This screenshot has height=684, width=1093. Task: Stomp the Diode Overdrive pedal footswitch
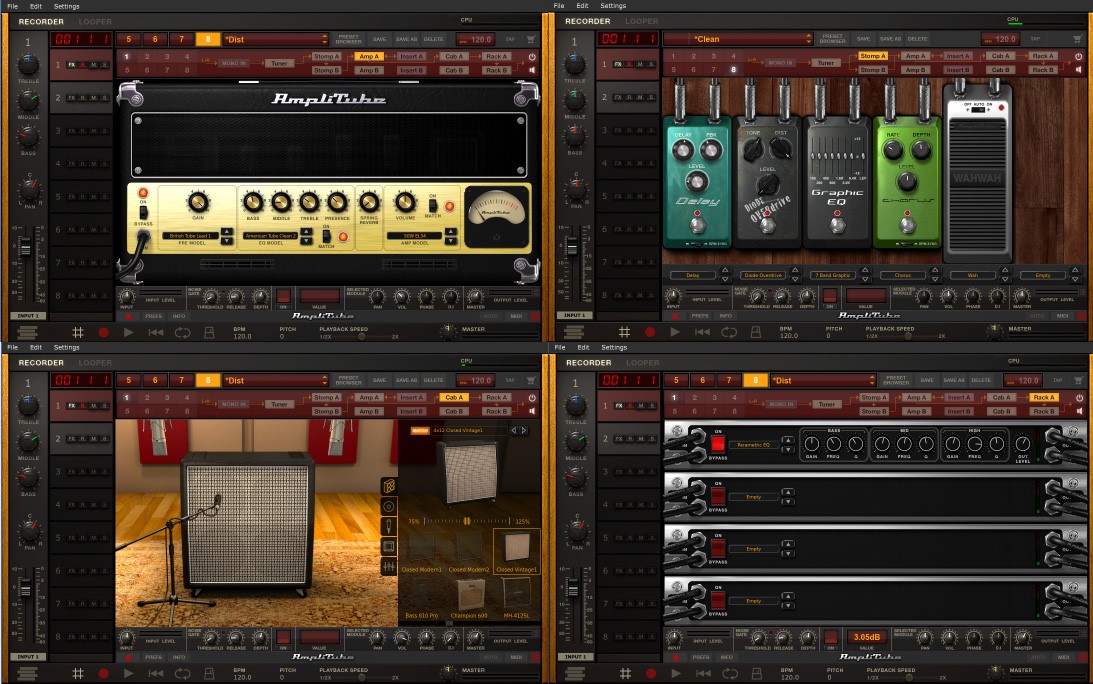767,225
